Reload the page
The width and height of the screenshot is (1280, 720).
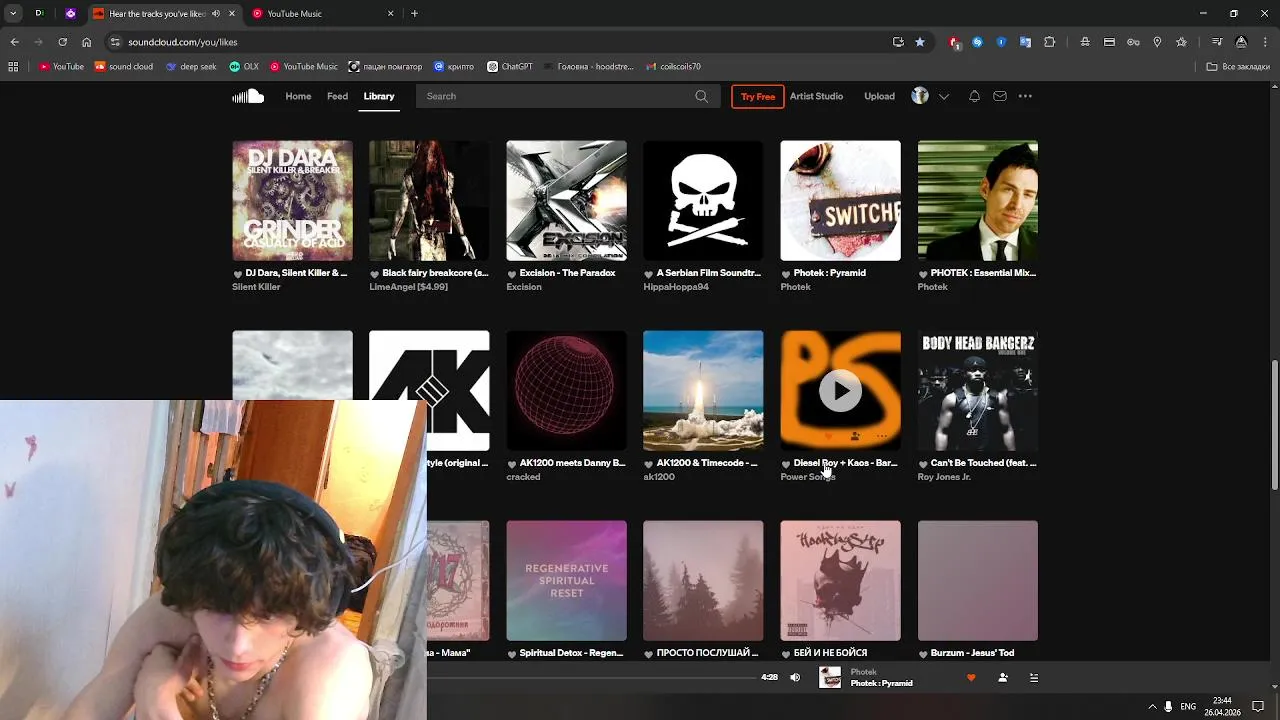point(62,42)
